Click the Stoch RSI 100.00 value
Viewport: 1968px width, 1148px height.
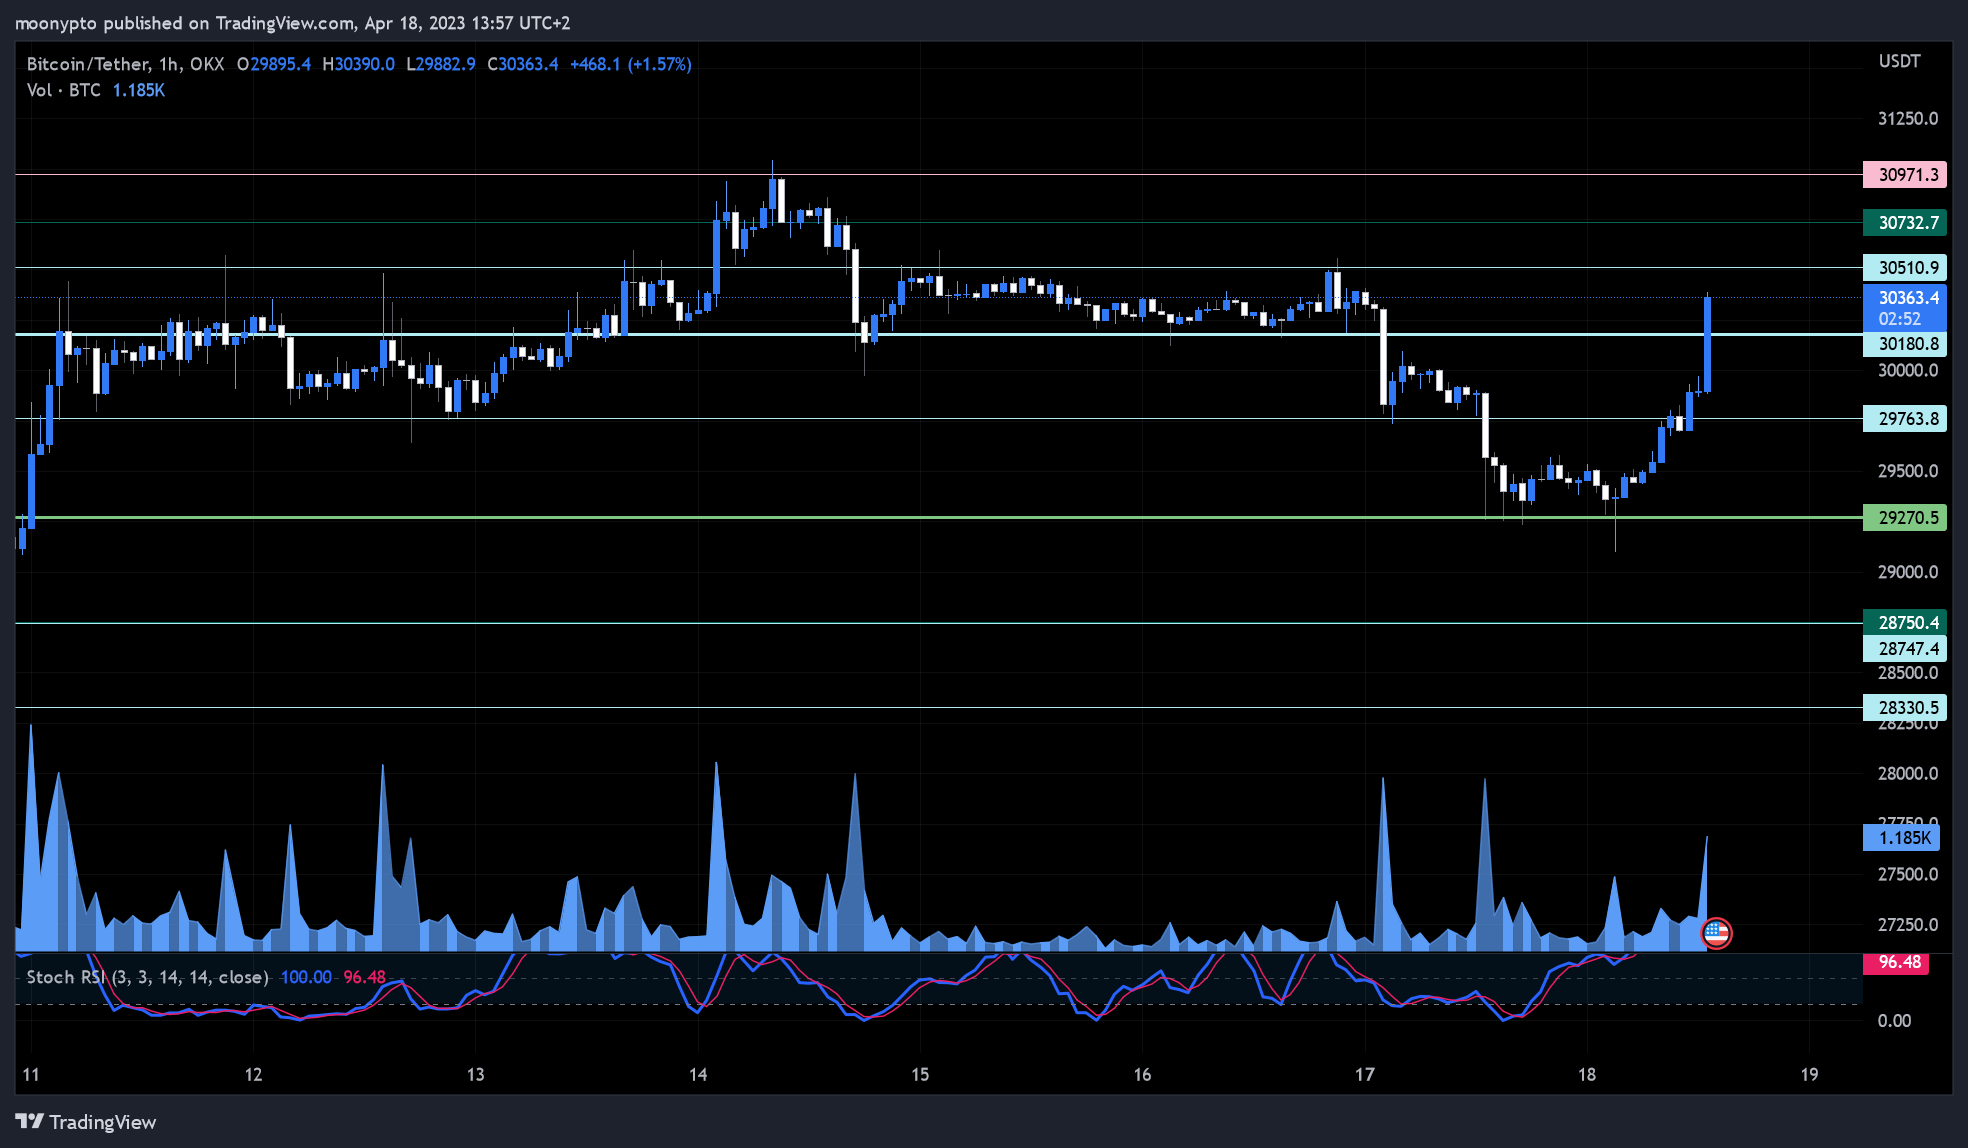point(306,977)
